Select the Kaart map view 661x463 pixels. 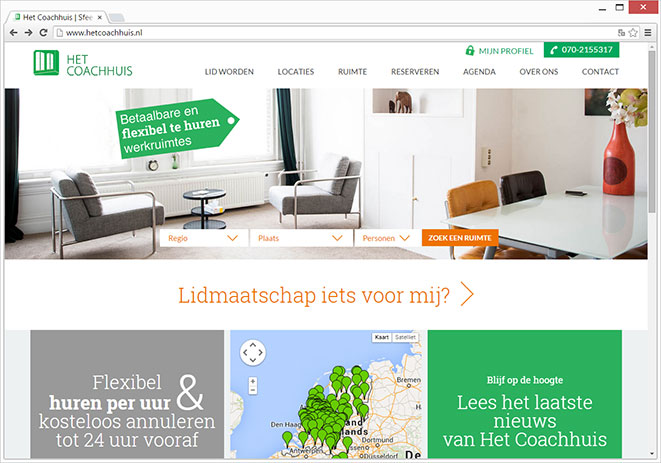click(382, 337)
